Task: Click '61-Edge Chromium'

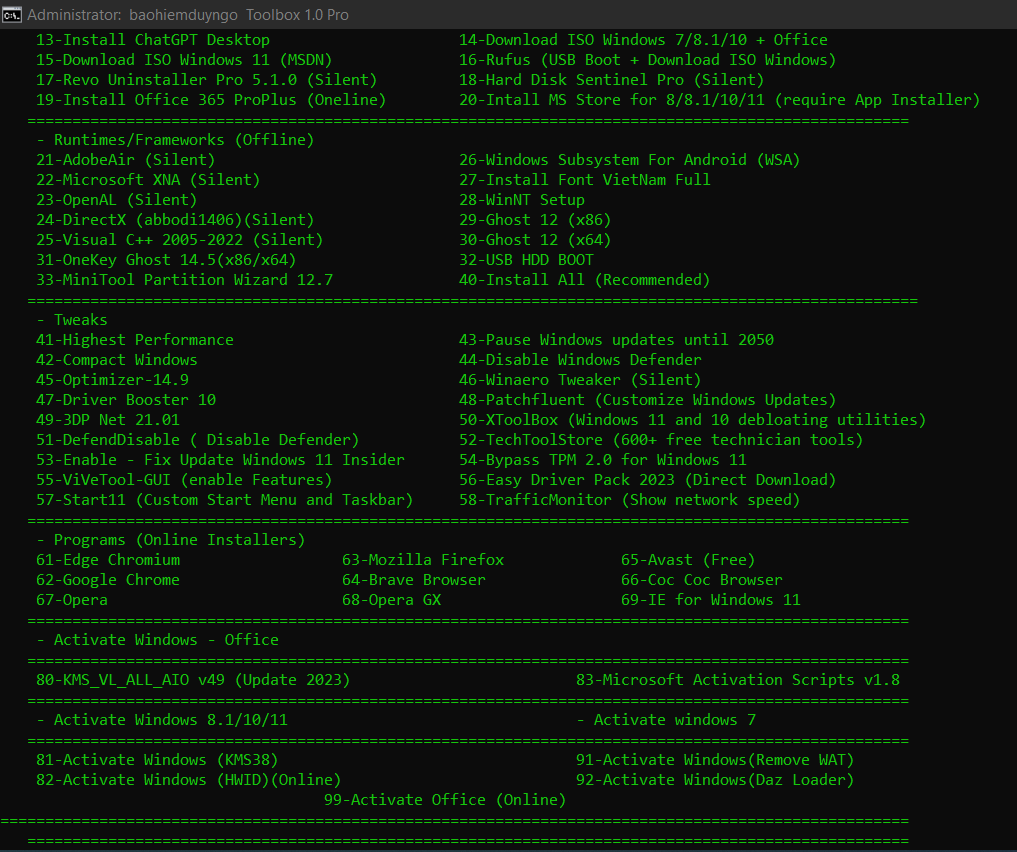Action: 108,560
